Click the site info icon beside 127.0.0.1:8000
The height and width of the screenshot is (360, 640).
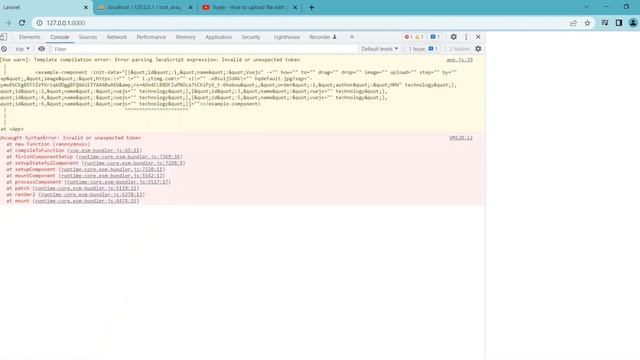click(40, 23)
